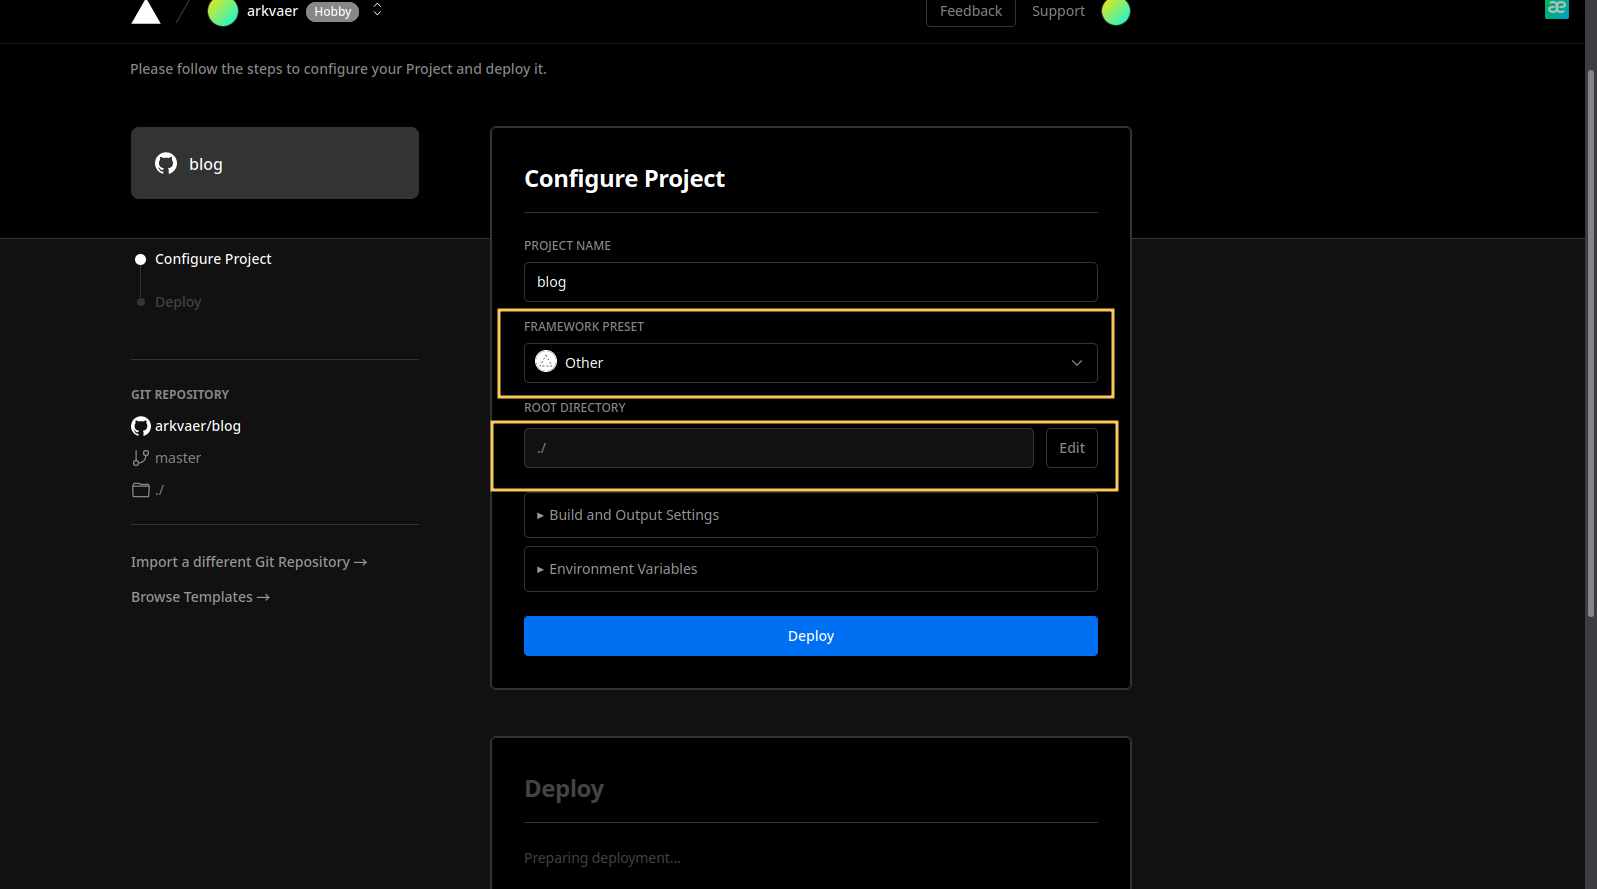This screenshot has width=1597, height=889.
Task: Click GitHub icon beside arkvaer/blog
Action: point(141,426)
